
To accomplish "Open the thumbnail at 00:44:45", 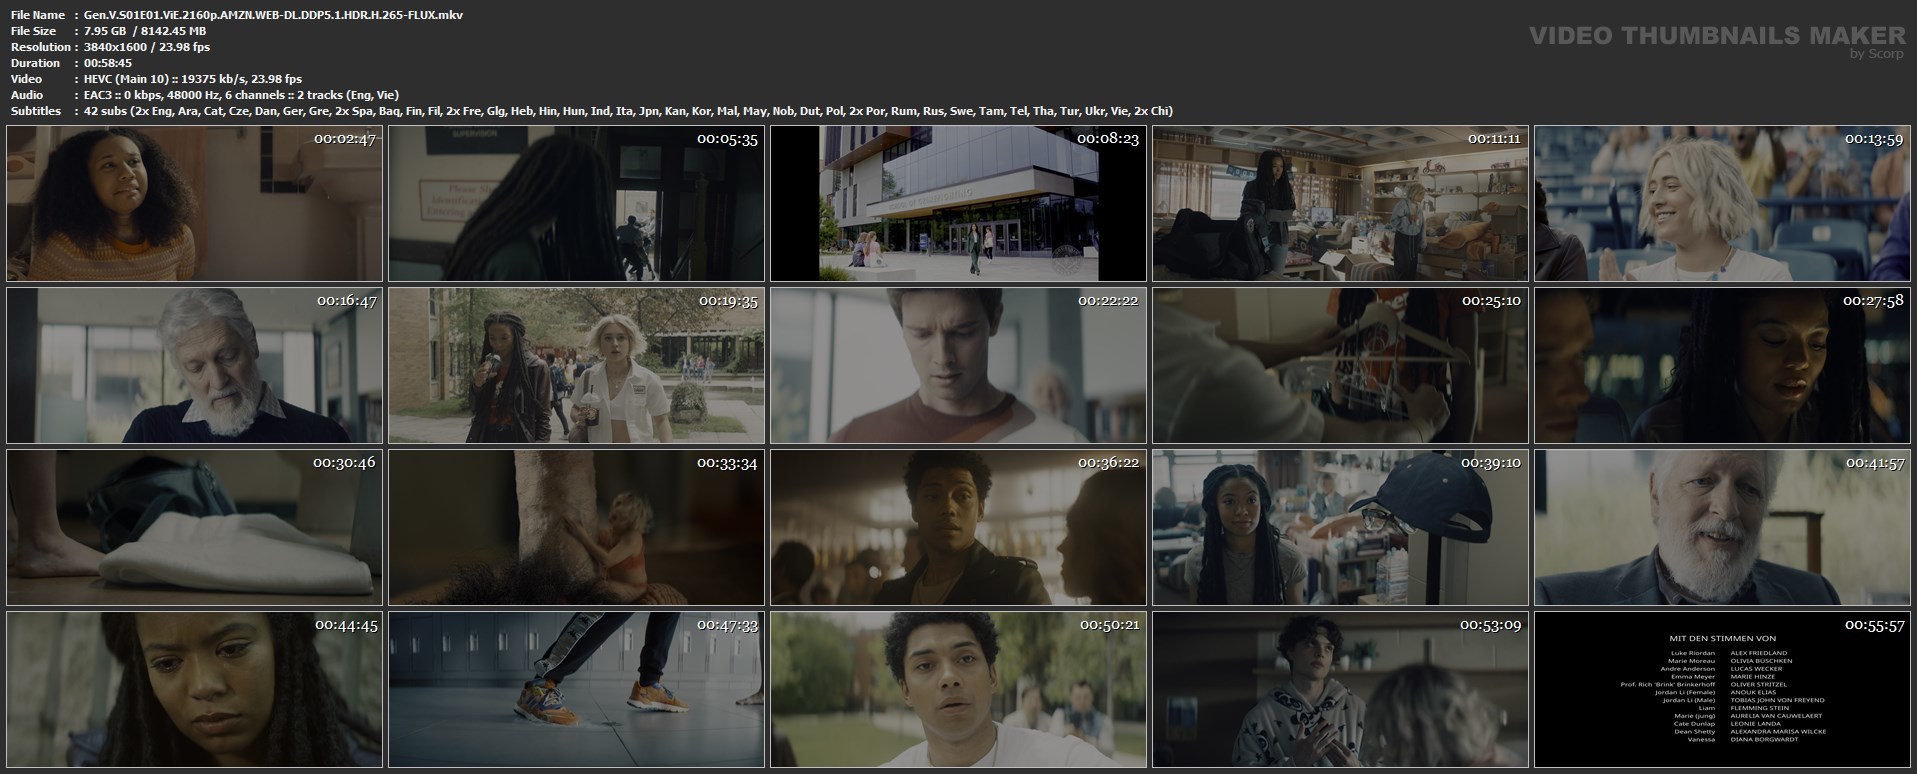I will tap(194, 689).
